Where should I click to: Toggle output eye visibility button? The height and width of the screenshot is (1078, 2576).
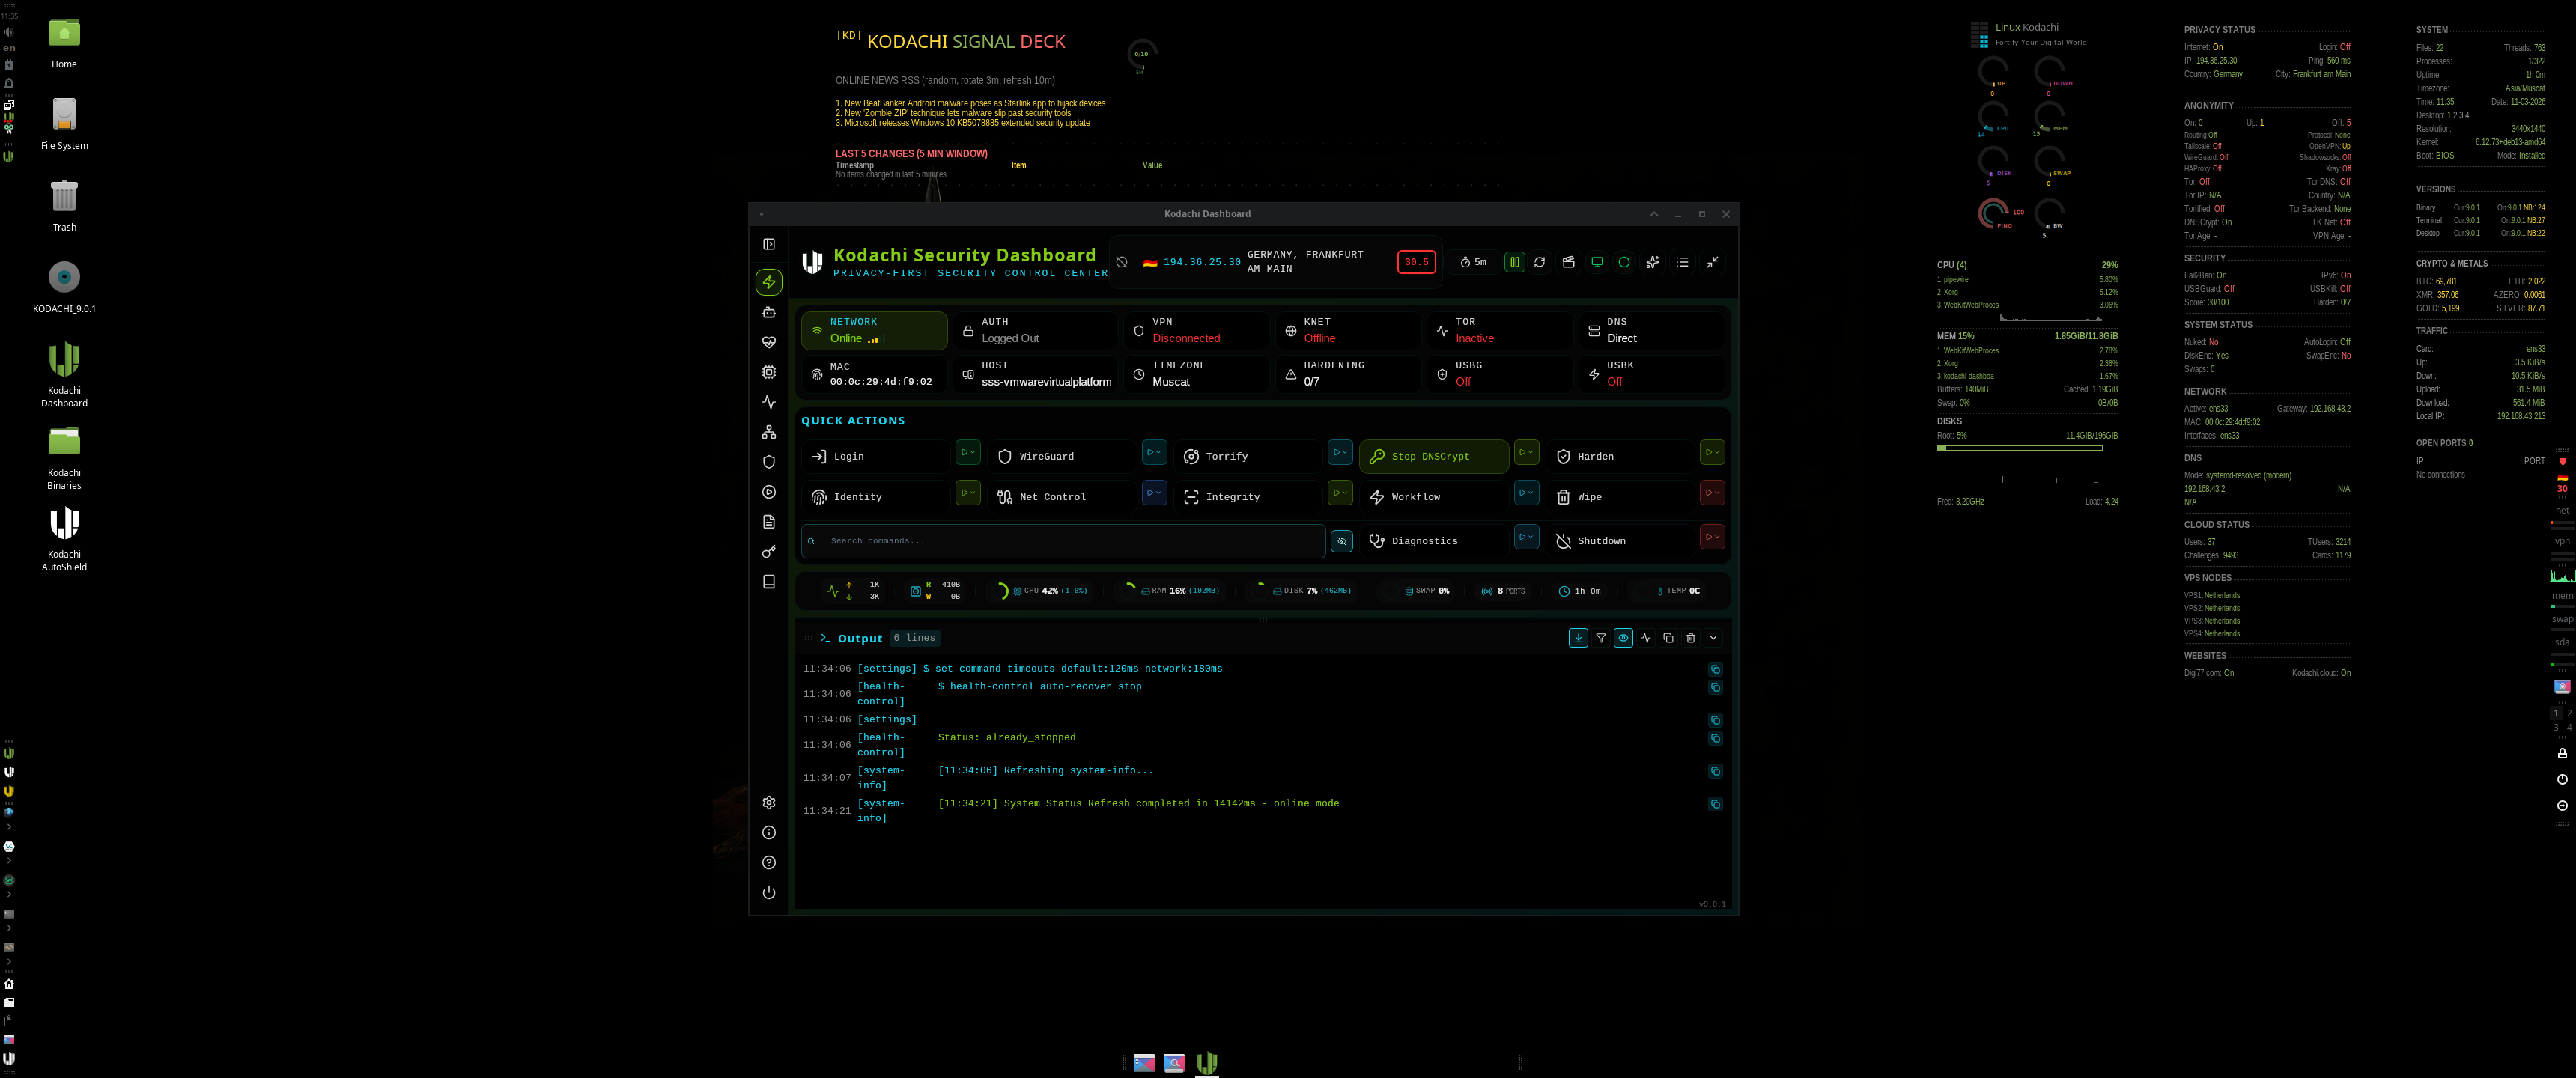[x=1622, y=638]
